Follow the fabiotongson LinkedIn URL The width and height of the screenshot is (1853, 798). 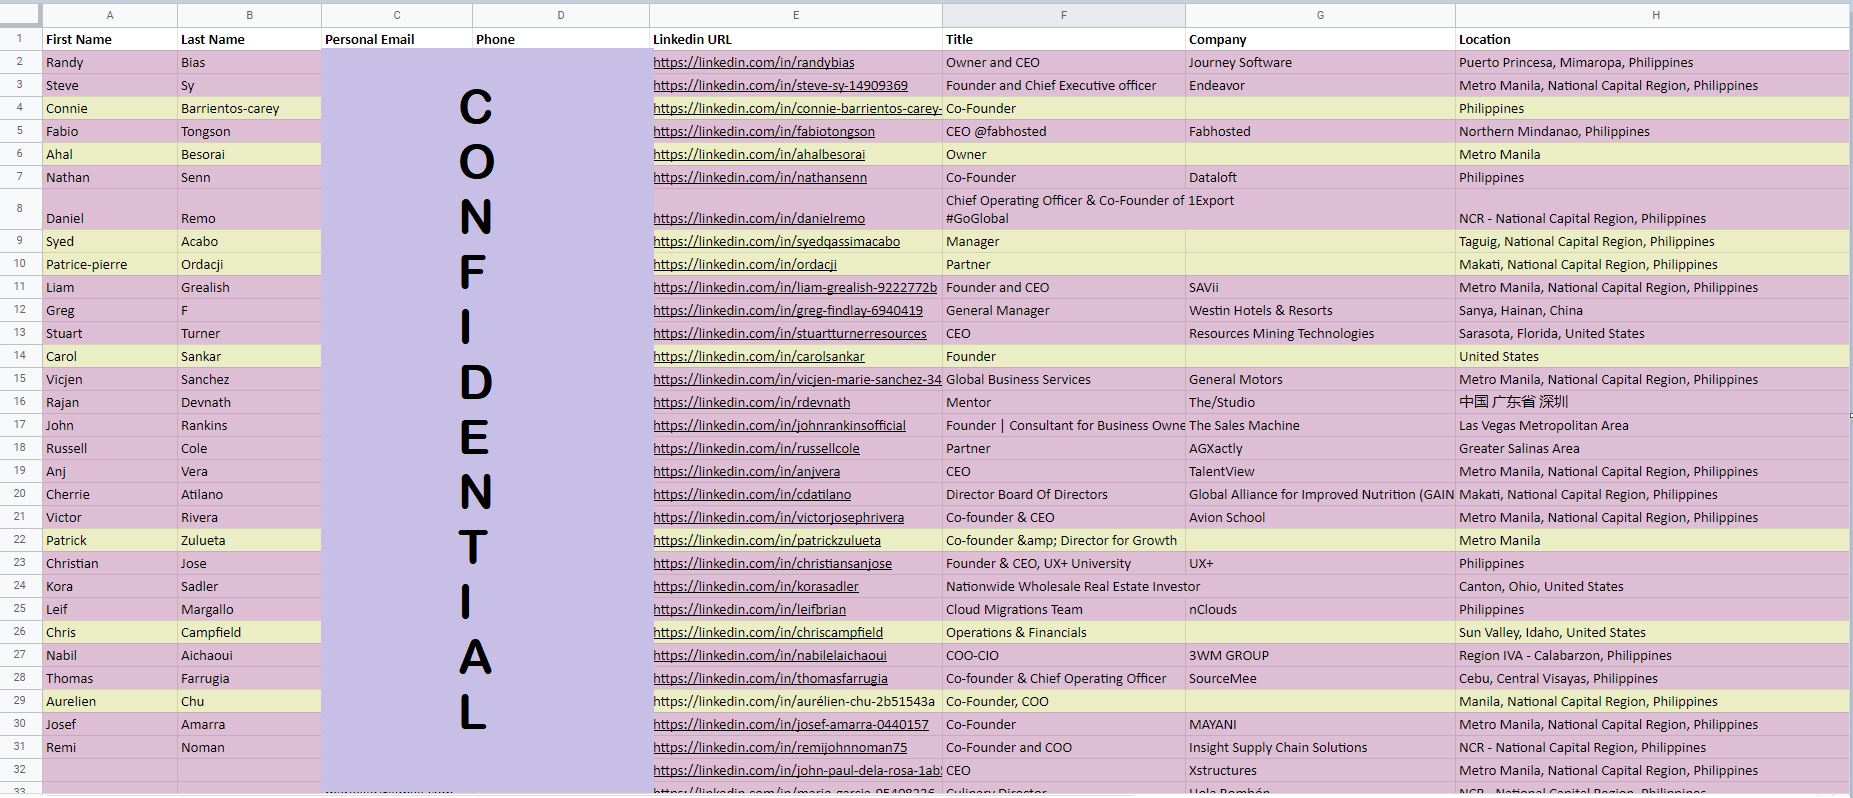[x=764, y=131]
